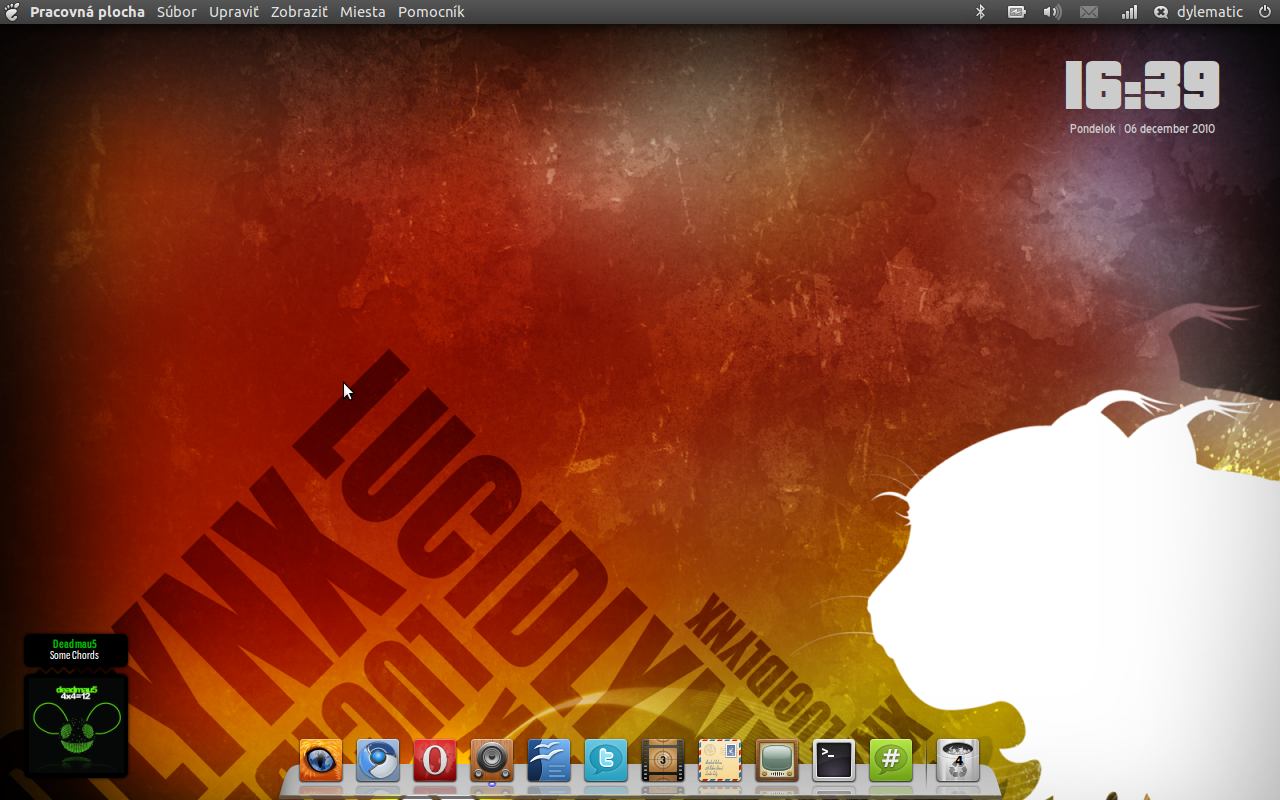Open the sound volume indicator
The height and width of the screenshot is (800, 1280).
(1052, 12)
